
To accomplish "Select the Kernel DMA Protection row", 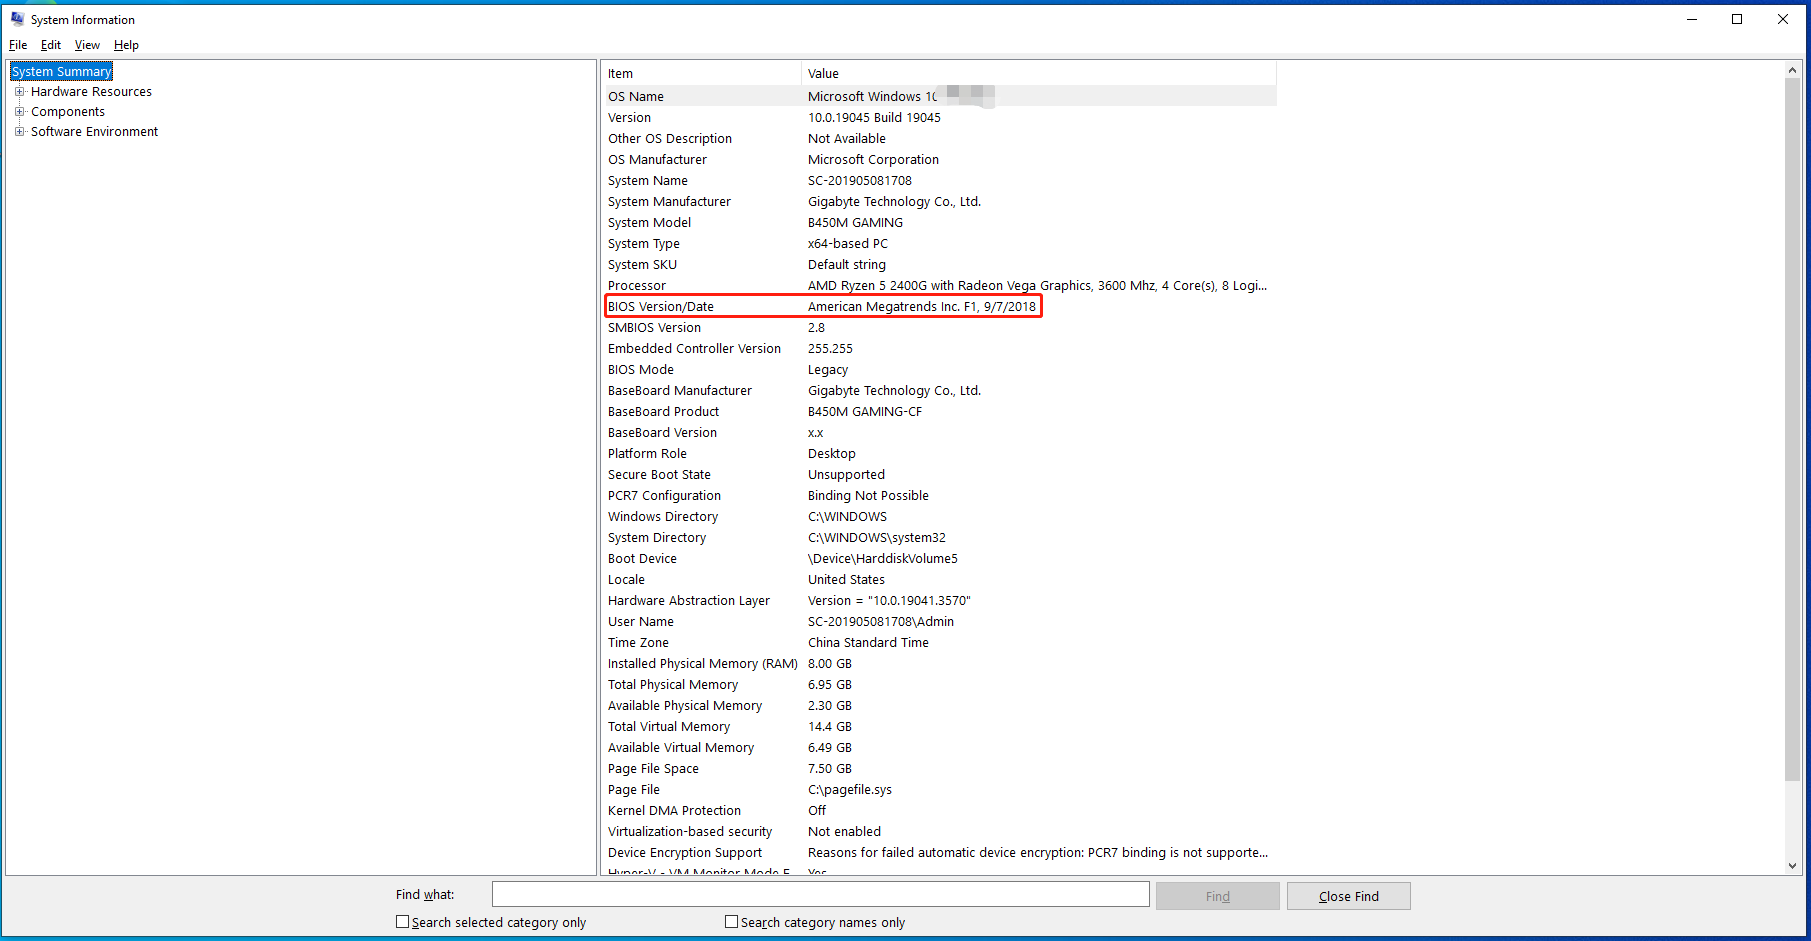I will [x=939, y=810].
